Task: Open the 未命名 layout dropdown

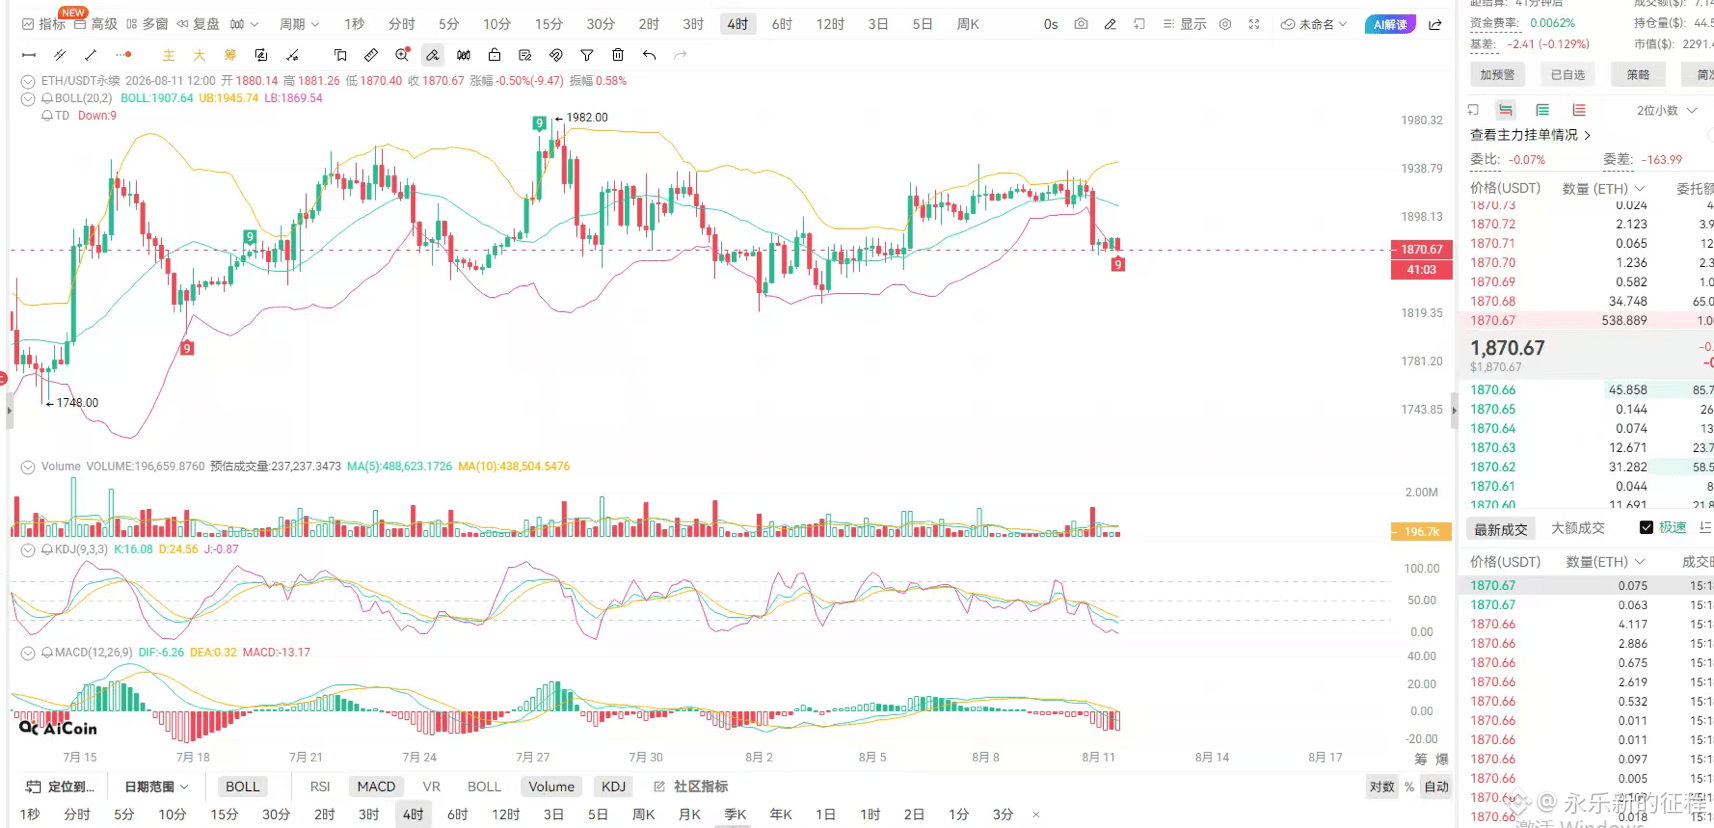Action: click(x=1314, y=24)
